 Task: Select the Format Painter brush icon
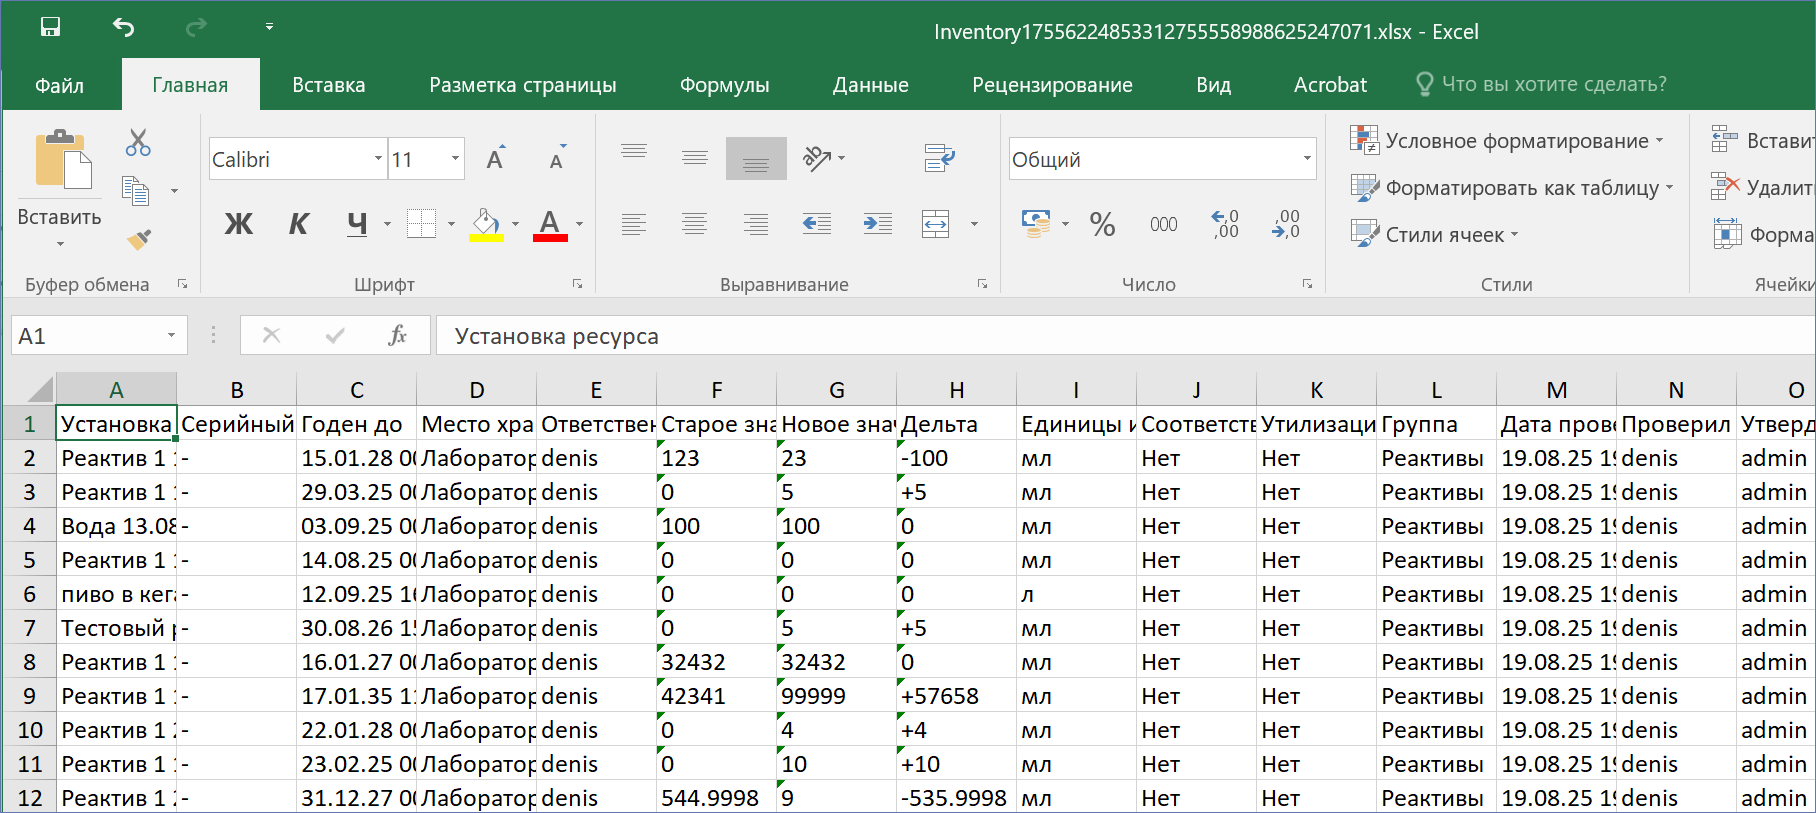[x=139, y=239]
